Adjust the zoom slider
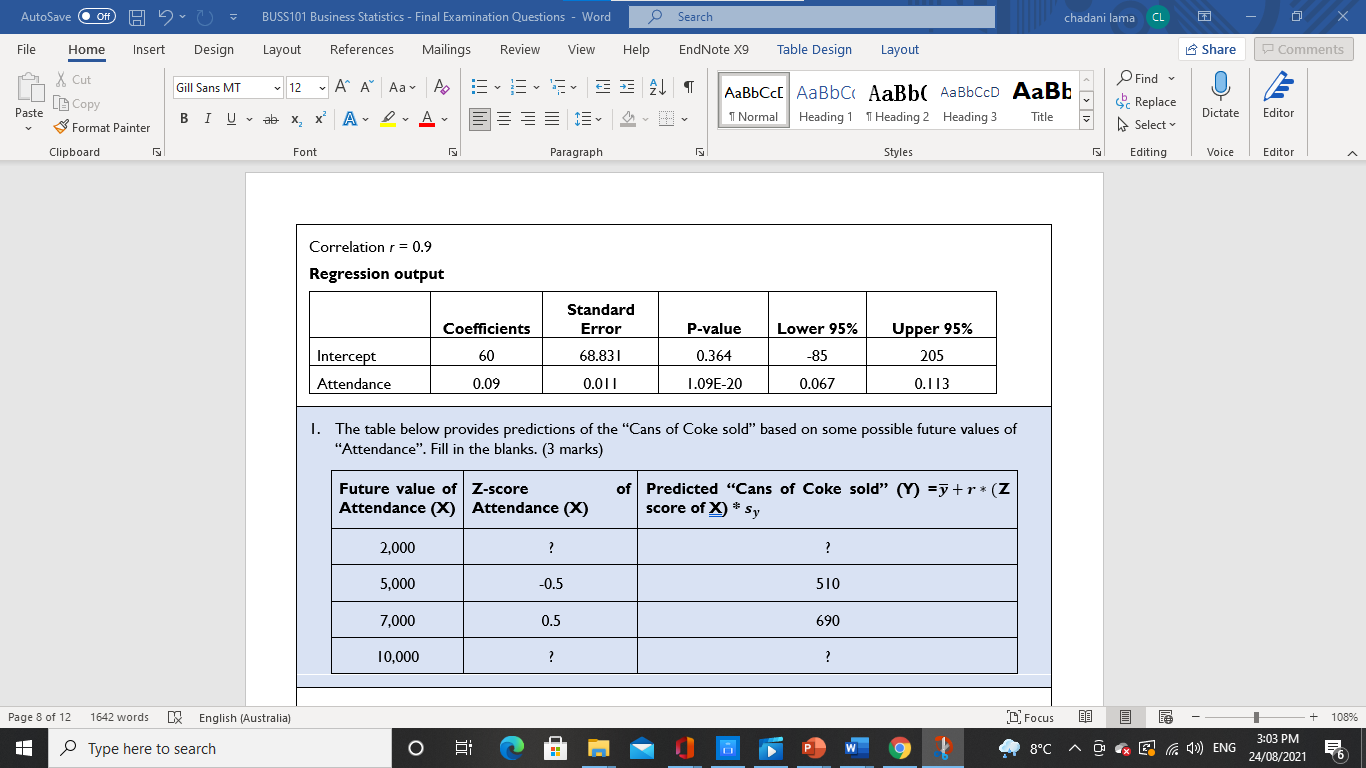The height and width of the screenshot is (768, 1366). tap(1255, 717)
